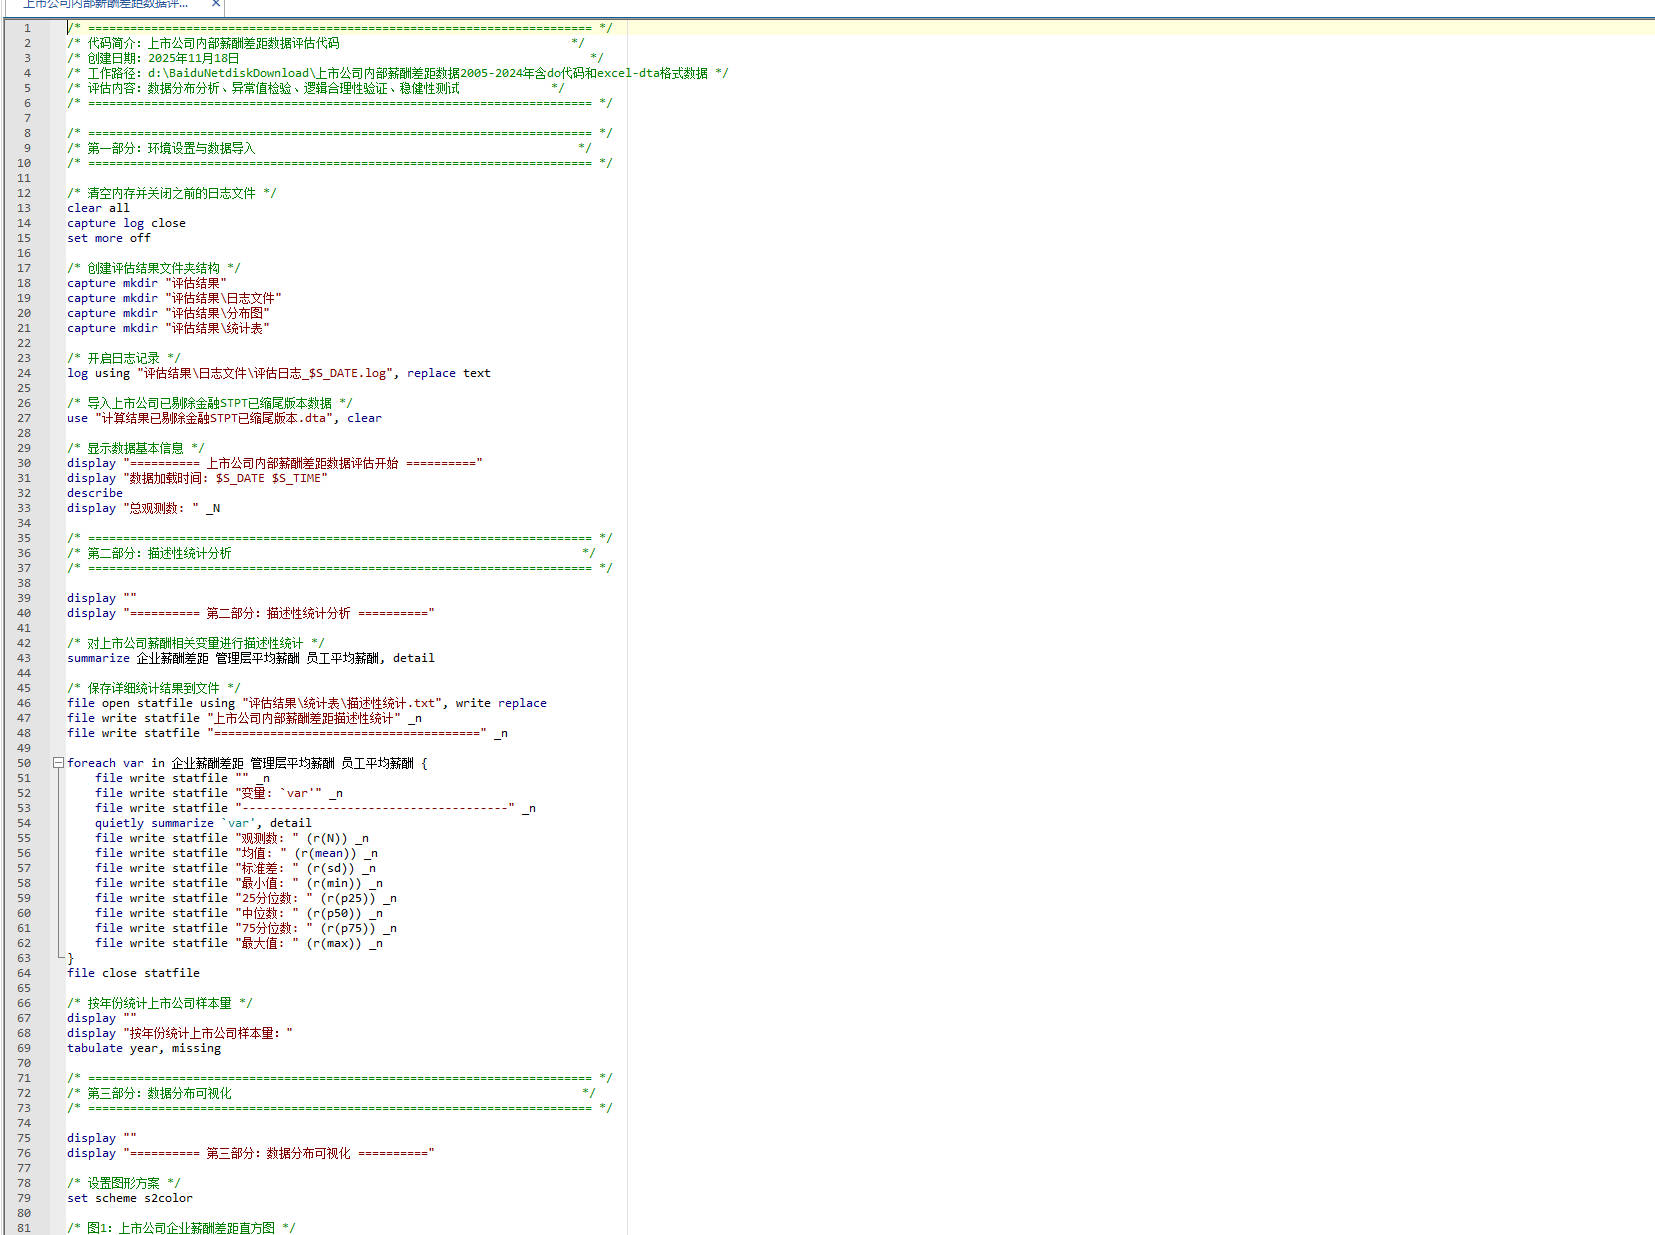The image size is (1655, 1235).
Task: Click the comment '创建评估结果文件夹结构'
Action: 154,268
